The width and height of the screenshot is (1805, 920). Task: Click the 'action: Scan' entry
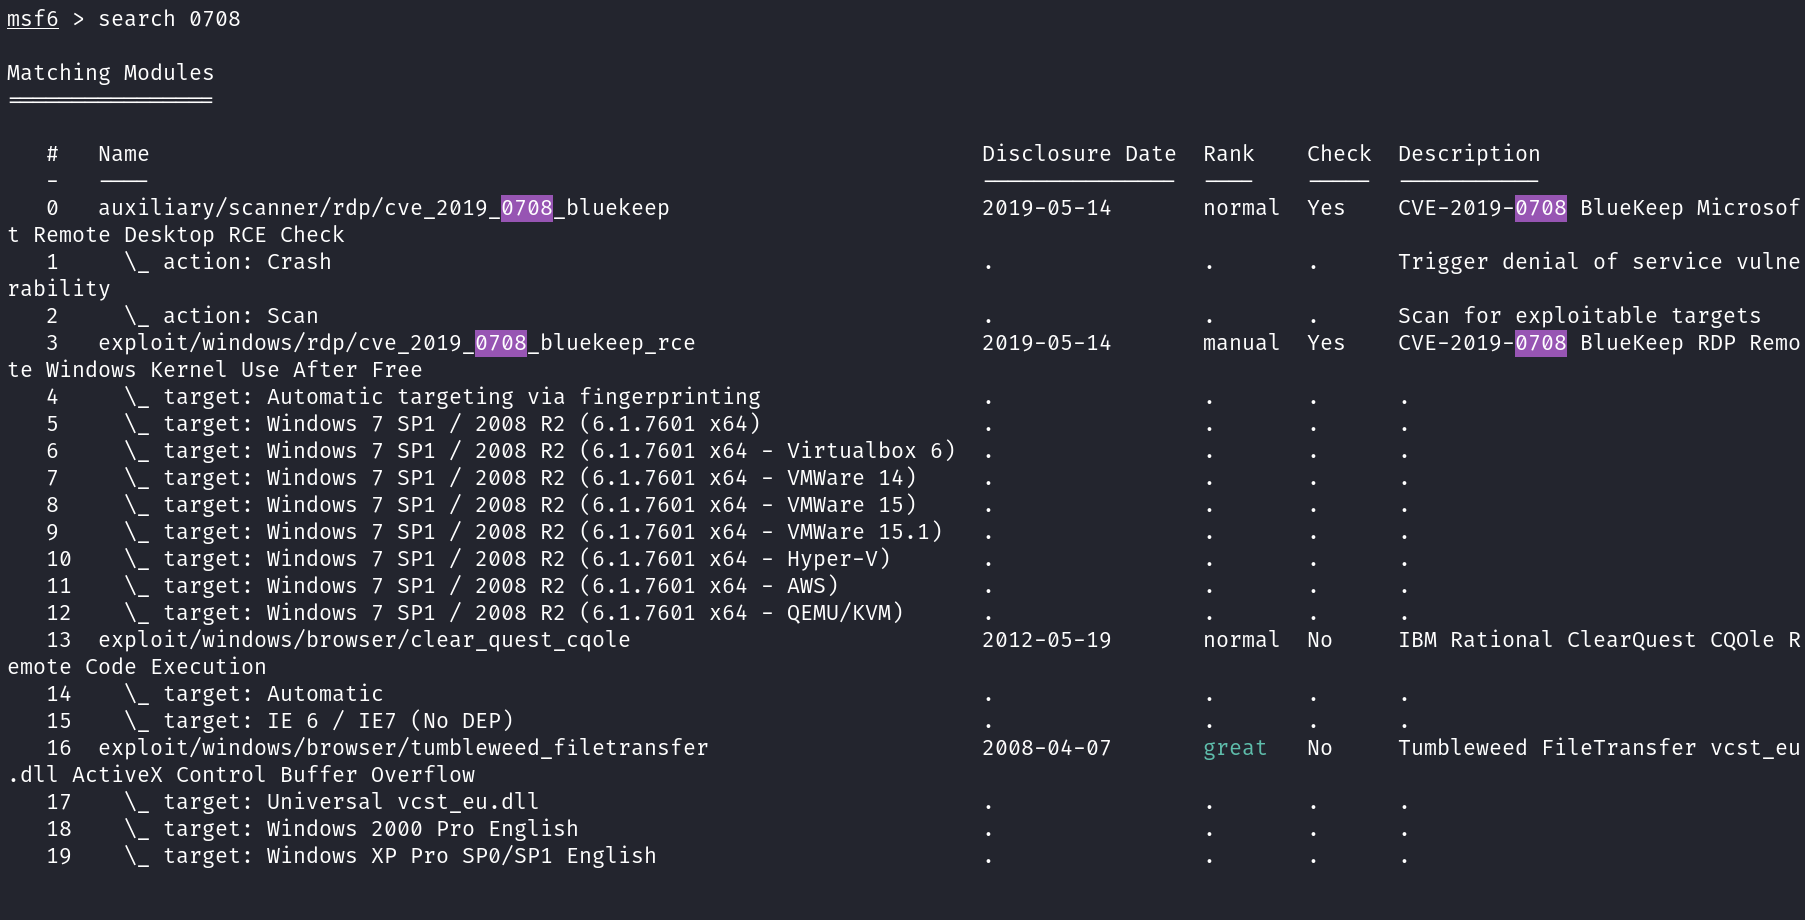tap(240, 316)
